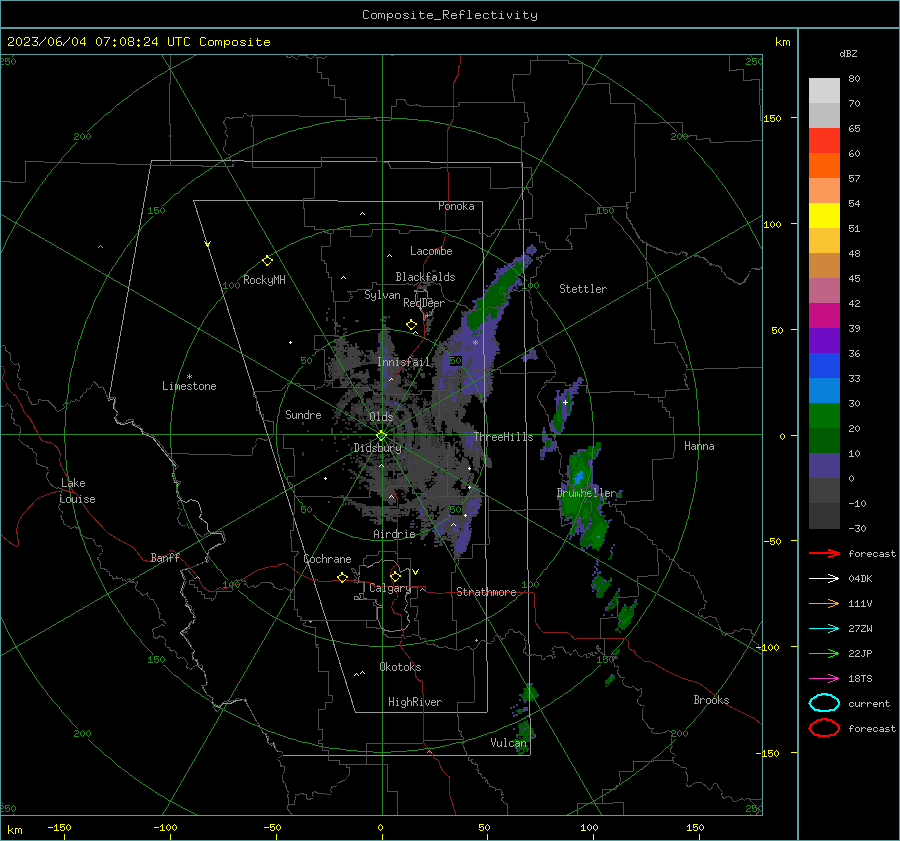900x841 pixels.
Task: Click the red forecast ellipse icon
Action: 824,728
